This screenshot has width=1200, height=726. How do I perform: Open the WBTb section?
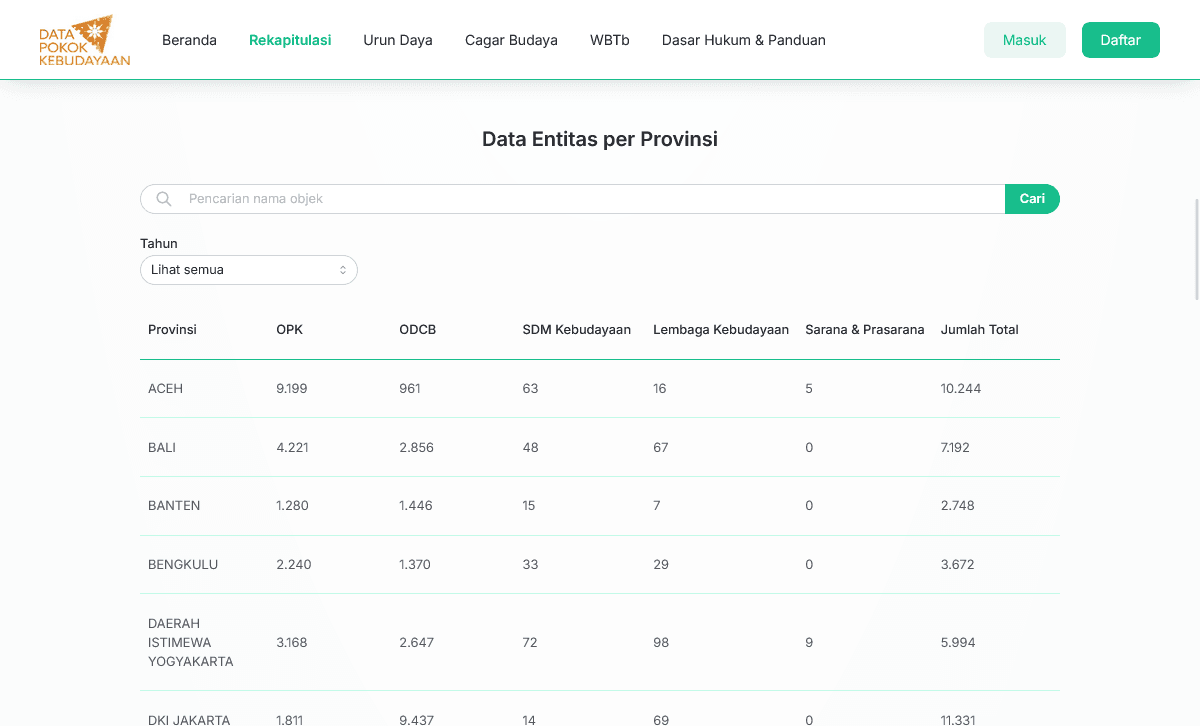609,40
